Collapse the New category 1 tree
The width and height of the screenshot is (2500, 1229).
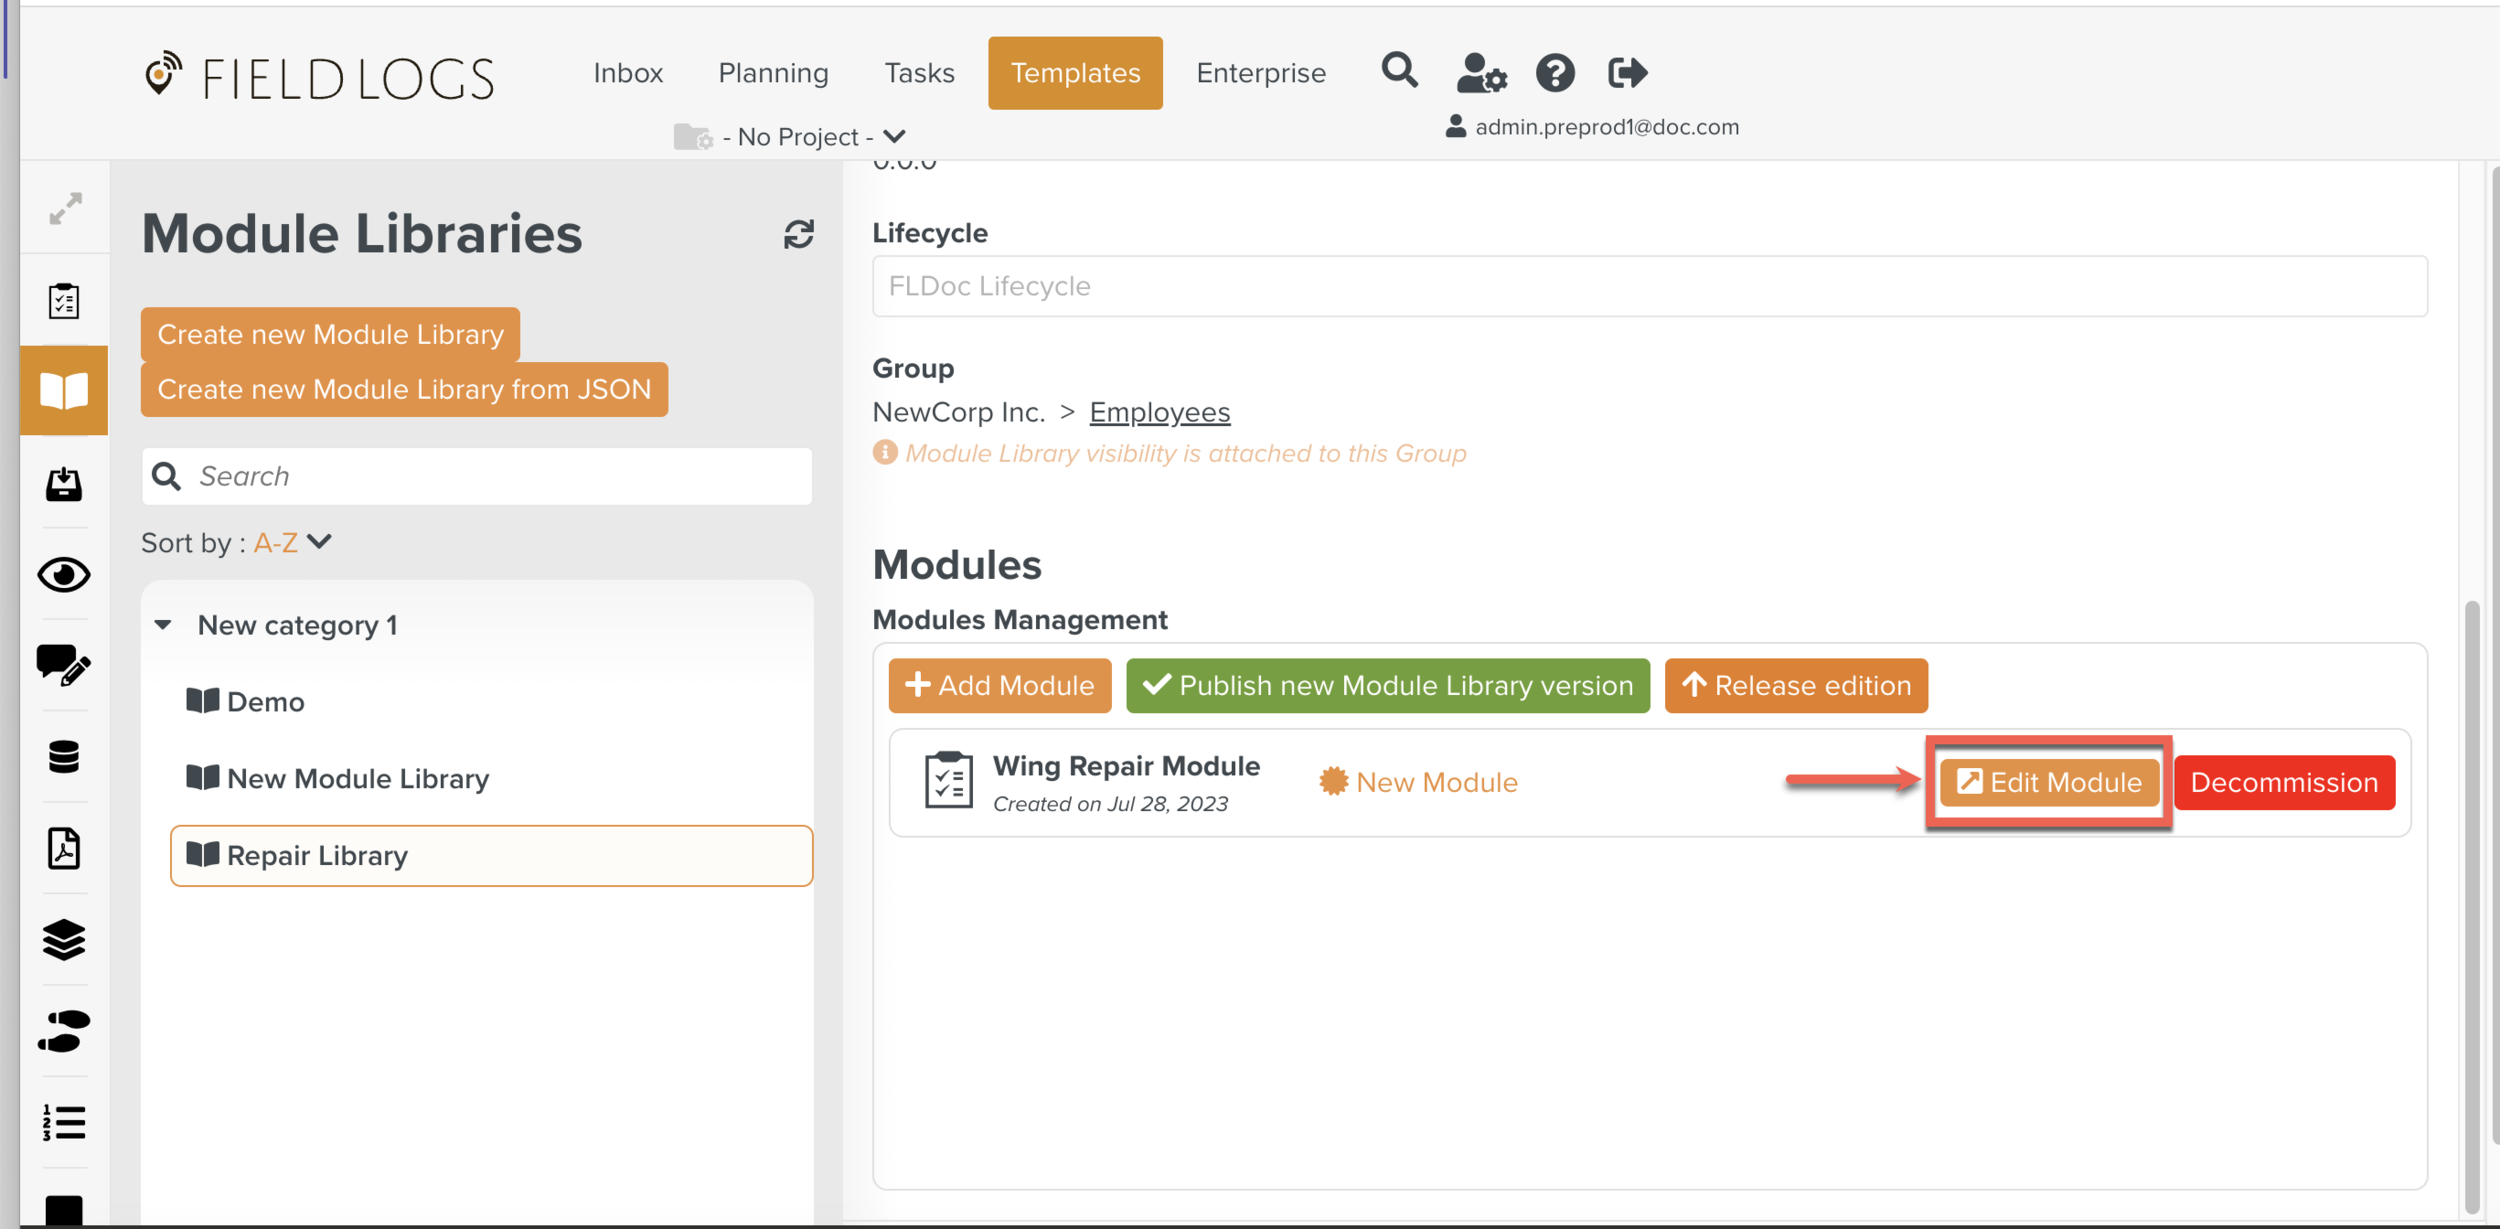click(x=164, y=625)
